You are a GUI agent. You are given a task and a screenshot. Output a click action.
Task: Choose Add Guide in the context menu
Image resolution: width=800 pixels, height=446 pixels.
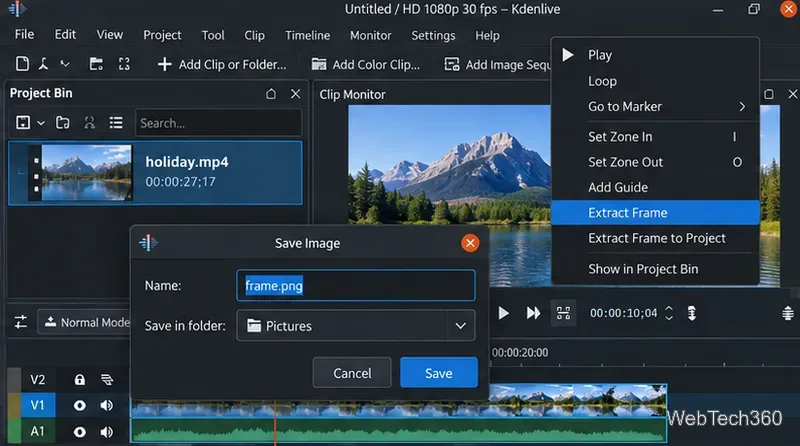pyautogui.click(x=655, y=187)
